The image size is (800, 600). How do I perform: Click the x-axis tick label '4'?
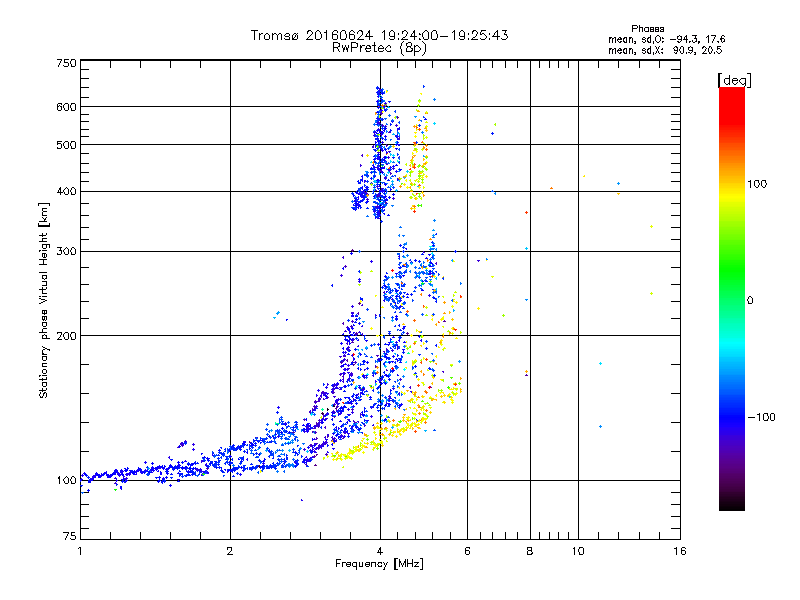[380, 551]
